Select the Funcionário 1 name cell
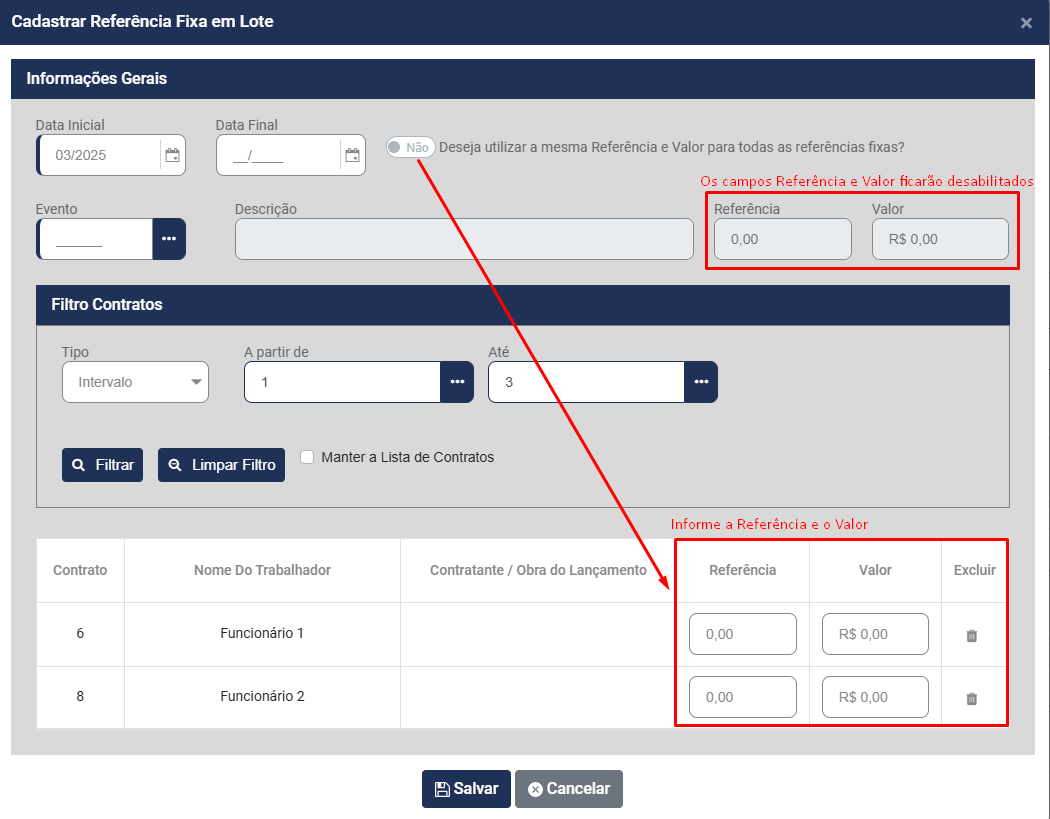The height and width of the screenshot is (819, 1050). point(262,634)
